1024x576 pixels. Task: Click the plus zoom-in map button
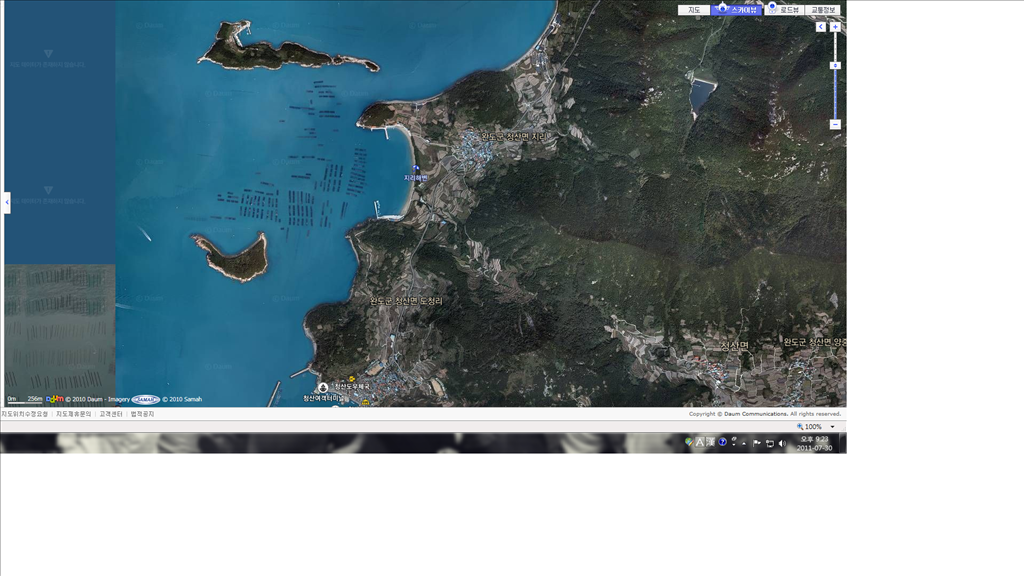[835, 27]
